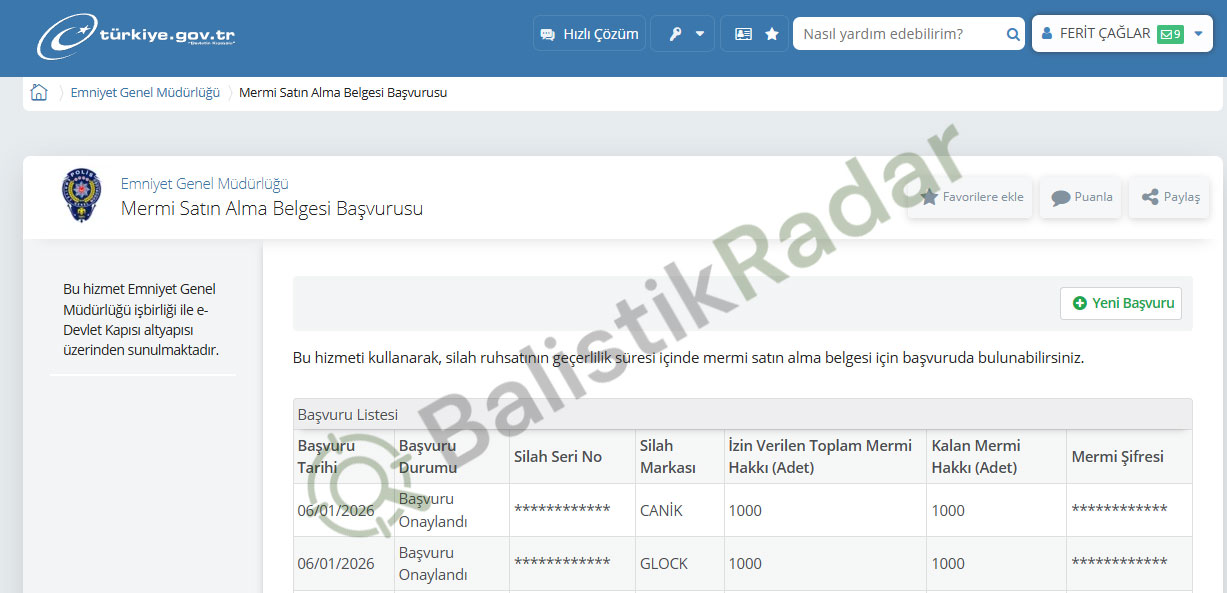Click the Hızlı Çözüm button
The width and height of the screenshot is (1227, 593).
tap(589, 34)
